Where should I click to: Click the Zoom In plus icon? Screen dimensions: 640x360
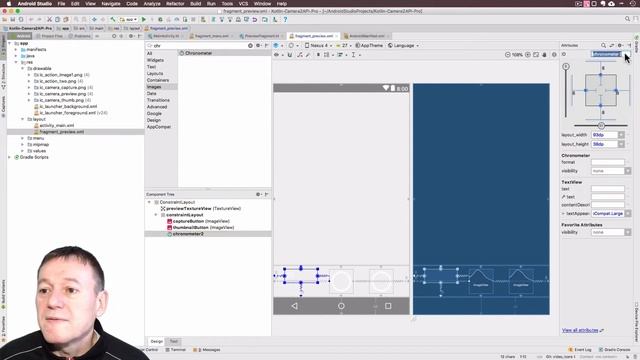coord(528,55)
